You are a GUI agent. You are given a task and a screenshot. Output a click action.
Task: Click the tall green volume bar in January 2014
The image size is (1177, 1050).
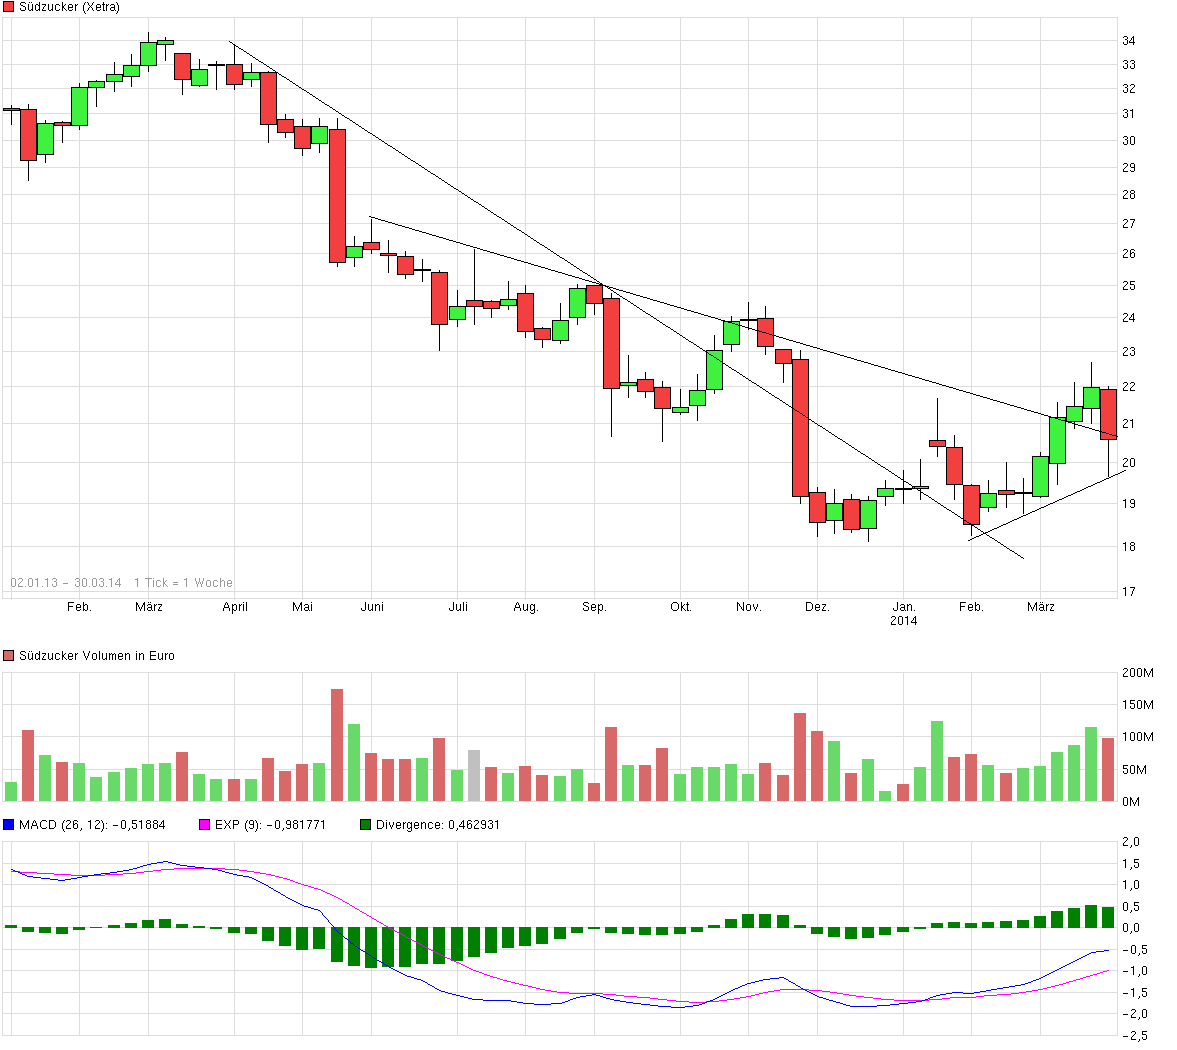click(937, 761)
